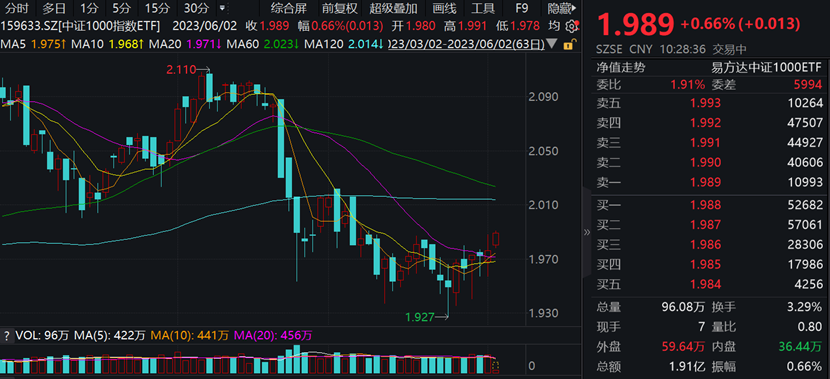Collapse side panel using double chevron icon

pyautogui.click(x=587, y=232)
